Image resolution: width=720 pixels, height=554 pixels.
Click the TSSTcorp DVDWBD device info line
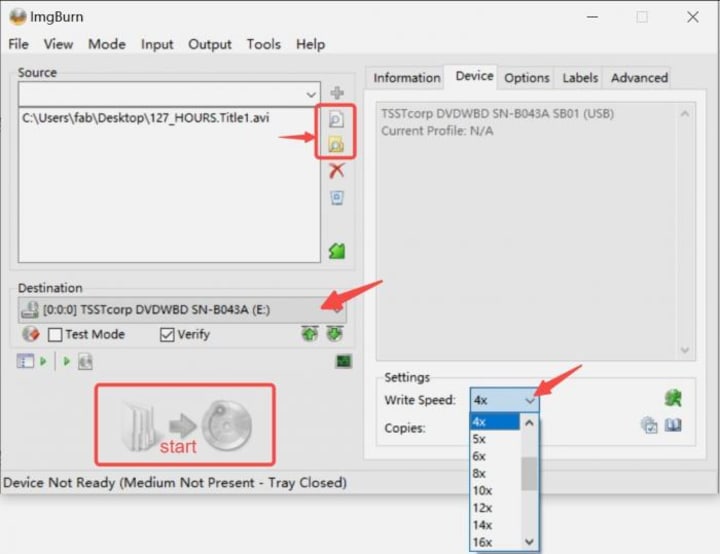click(x=497, y=113)
